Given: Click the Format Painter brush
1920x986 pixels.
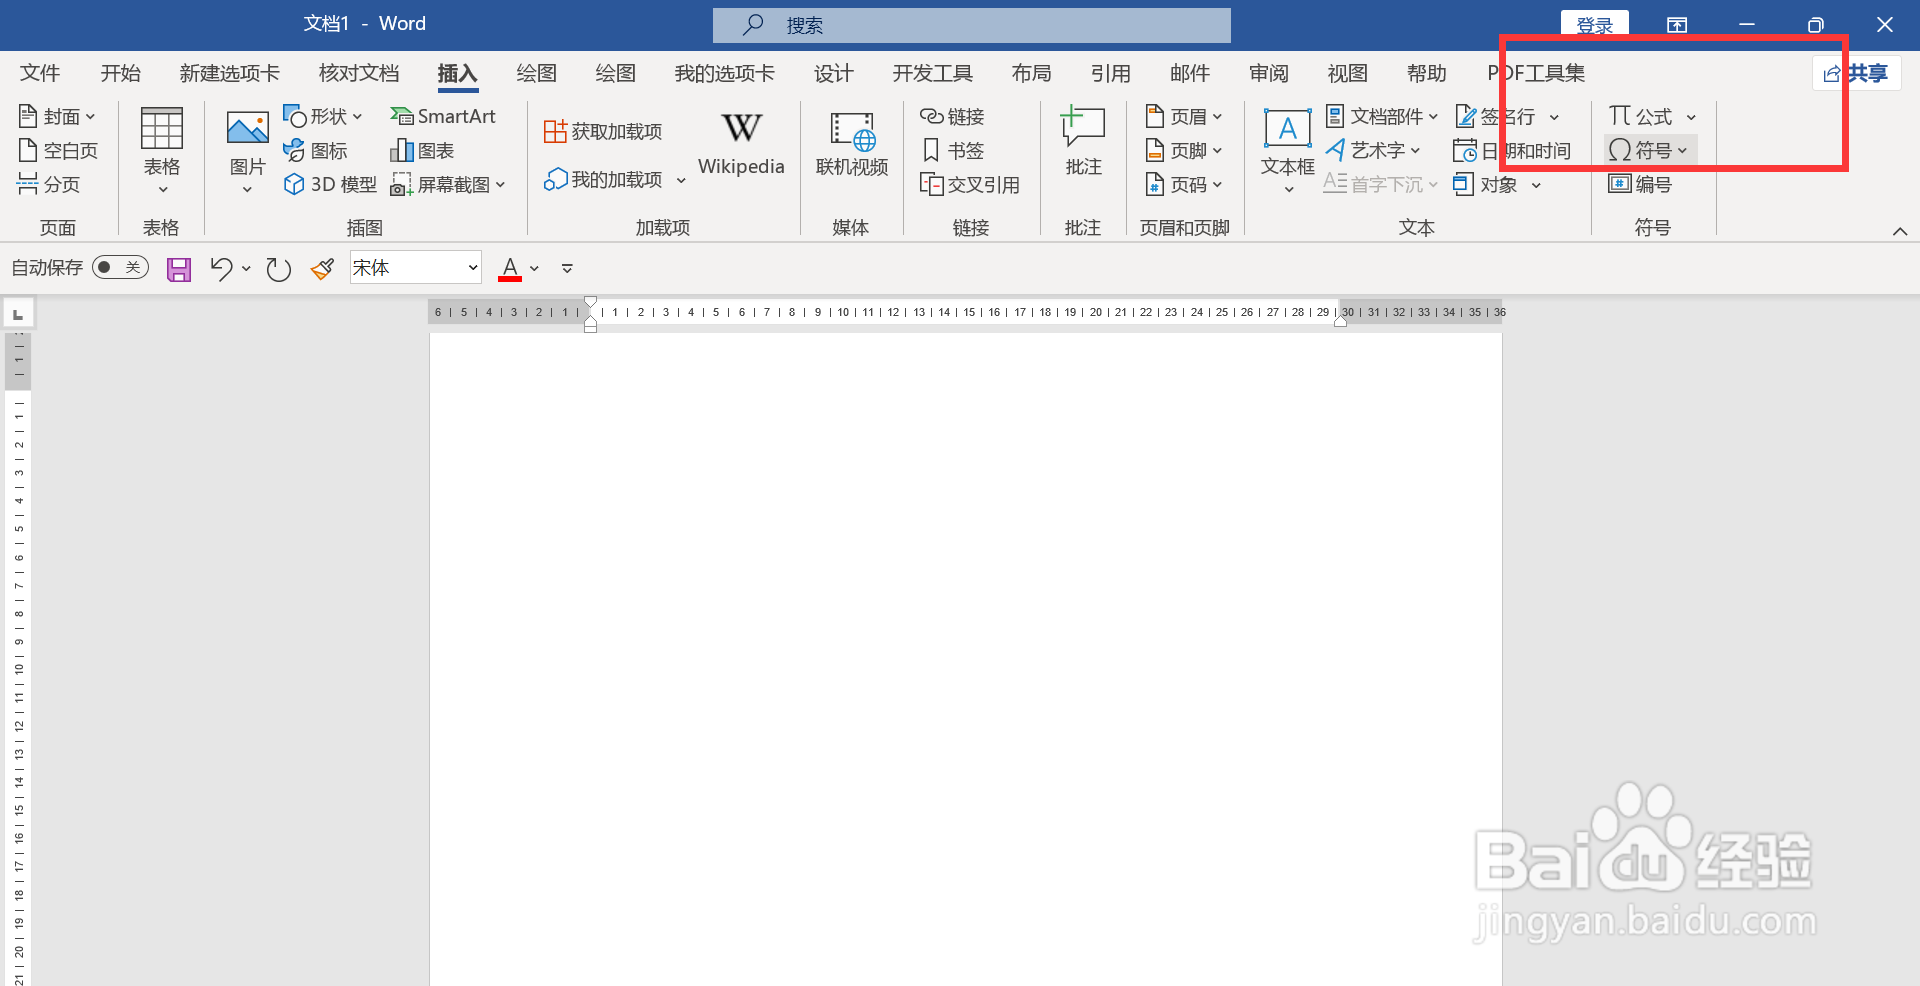Looking at the screenshot, I should tap(322, 269).
